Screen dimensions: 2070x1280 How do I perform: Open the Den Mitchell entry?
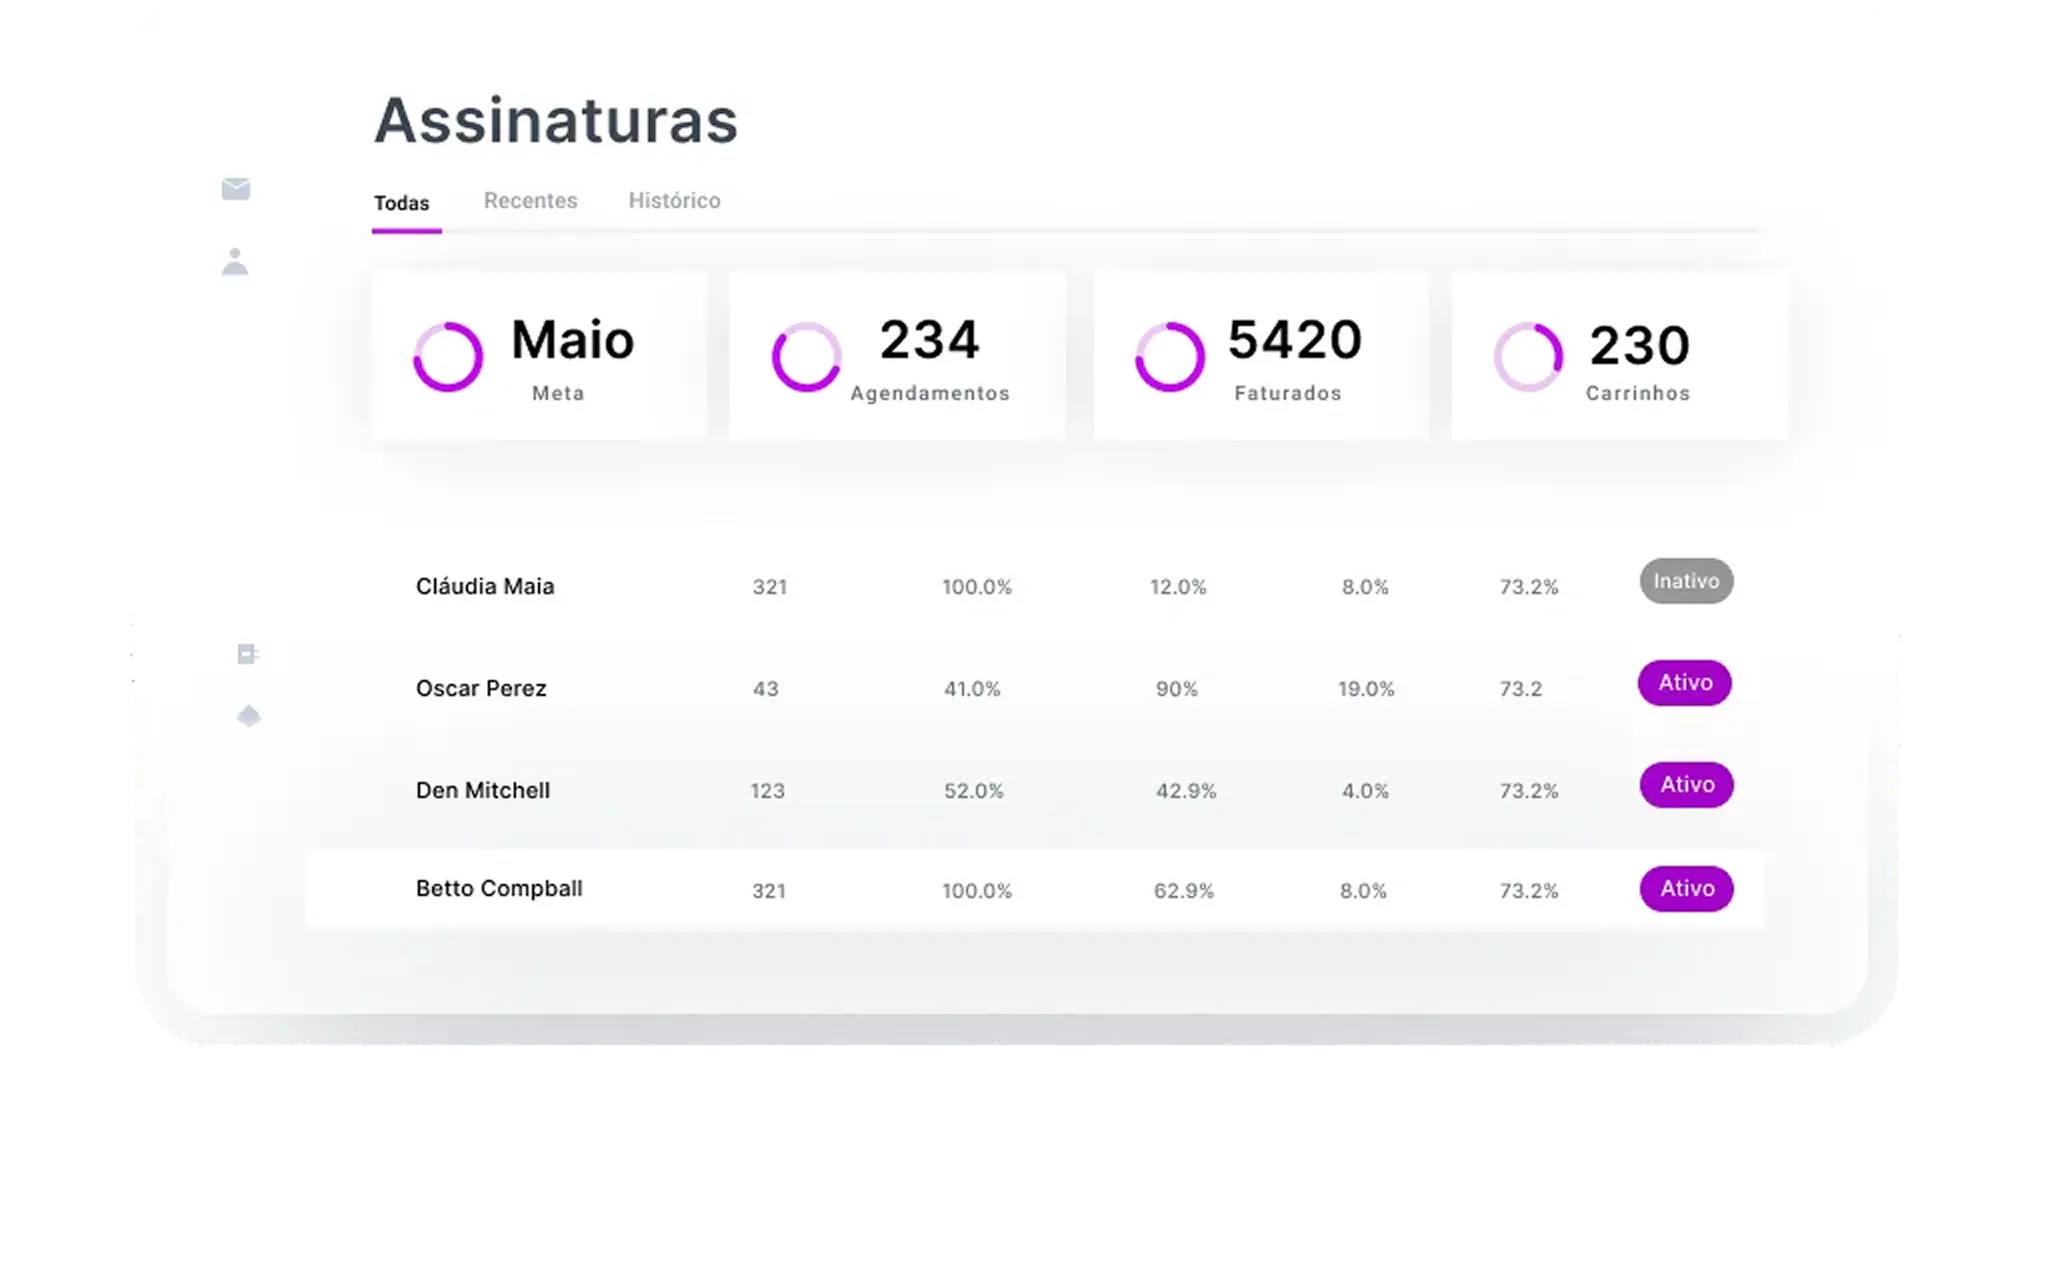(x=483, y=791)
